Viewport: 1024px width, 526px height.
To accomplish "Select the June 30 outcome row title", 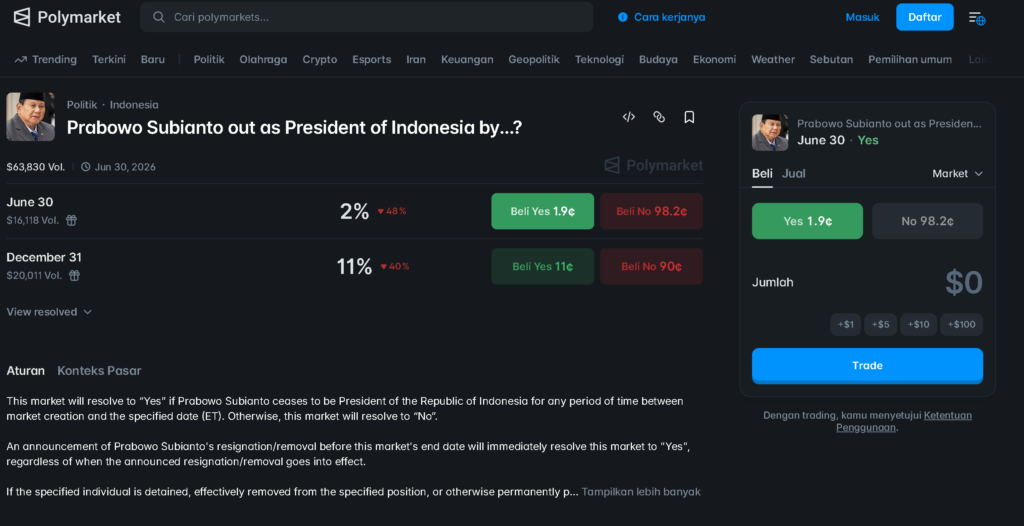I will [x=30, y=203].
